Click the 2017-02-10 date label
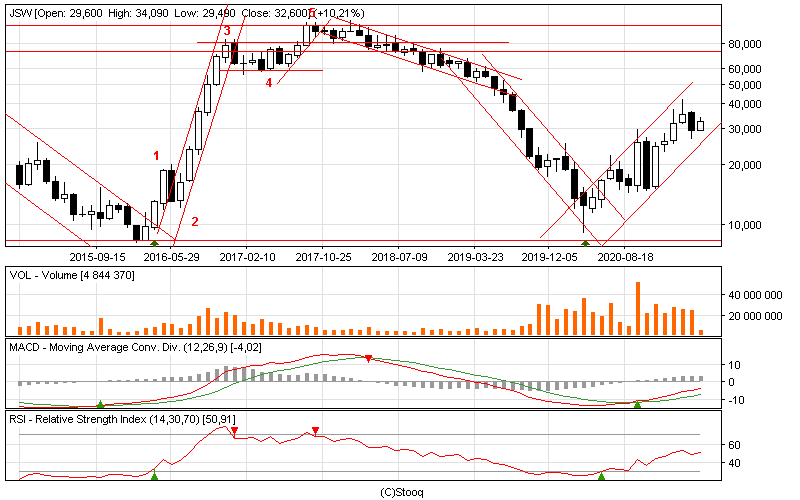The height and width of the screenshot is (500, 800). (x=247, y=257)
